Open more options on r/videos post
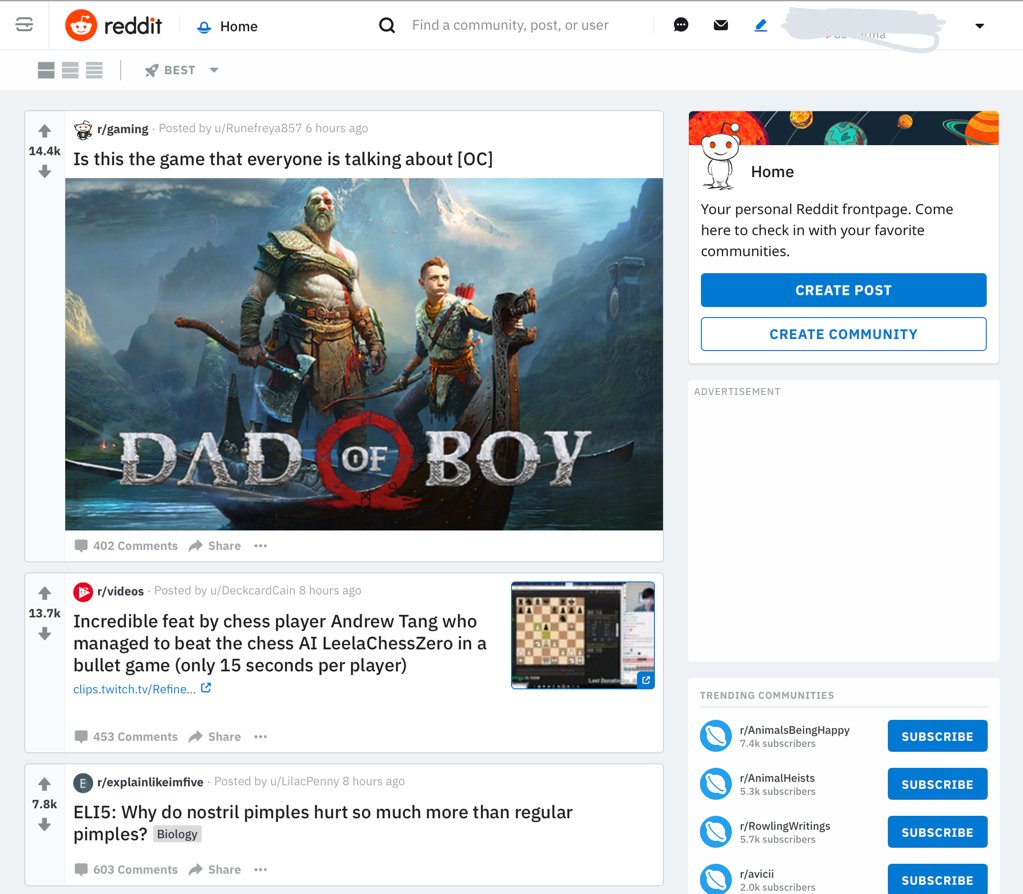 260,737
